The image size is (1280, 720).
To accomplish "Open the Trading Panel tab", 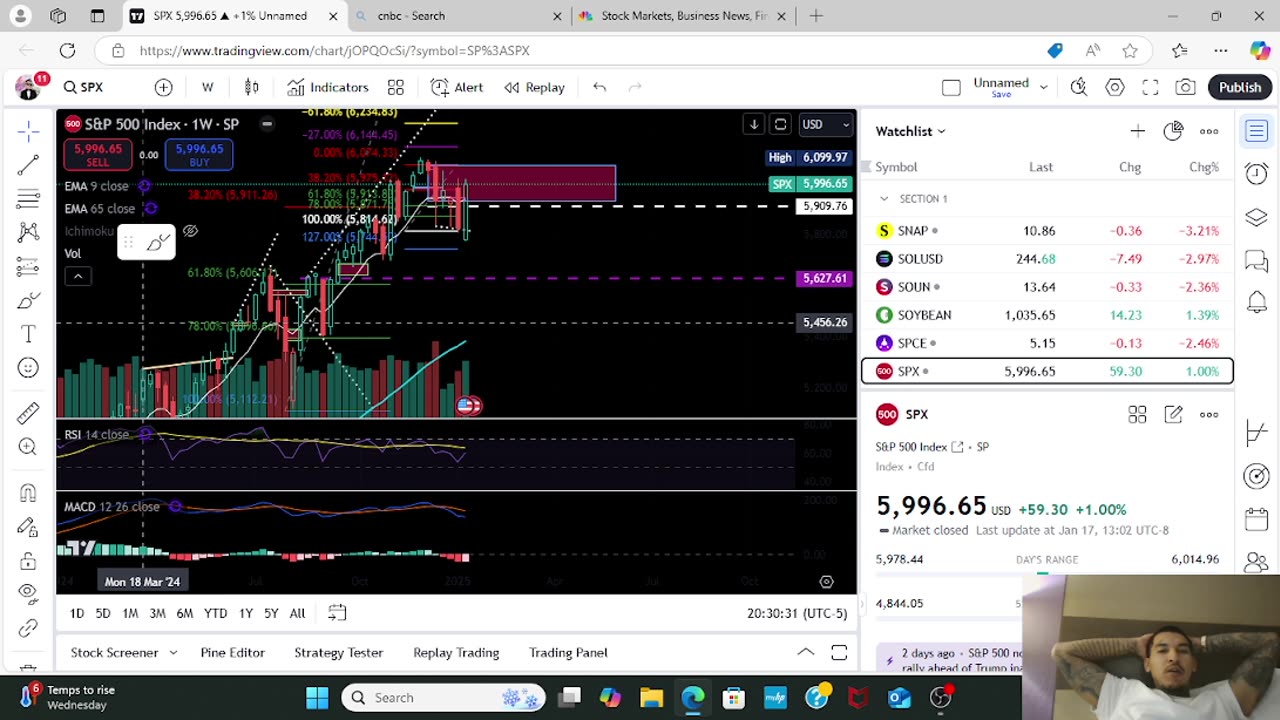I will pyautogui.click(x=568, y=652).
